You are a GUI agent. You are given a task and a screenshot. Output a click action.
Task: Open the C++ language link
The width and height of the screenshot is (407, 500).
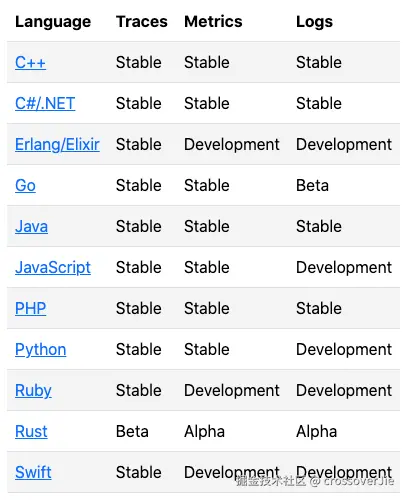[x=30, y=62]
